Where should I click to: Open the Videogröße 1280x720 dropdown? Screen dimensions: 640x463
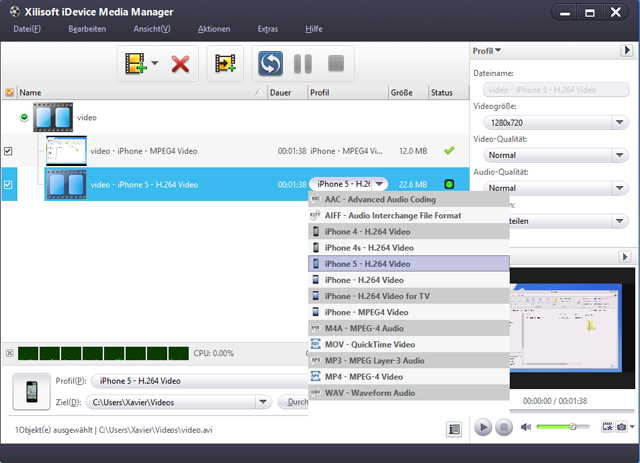(x=557, y=122)
